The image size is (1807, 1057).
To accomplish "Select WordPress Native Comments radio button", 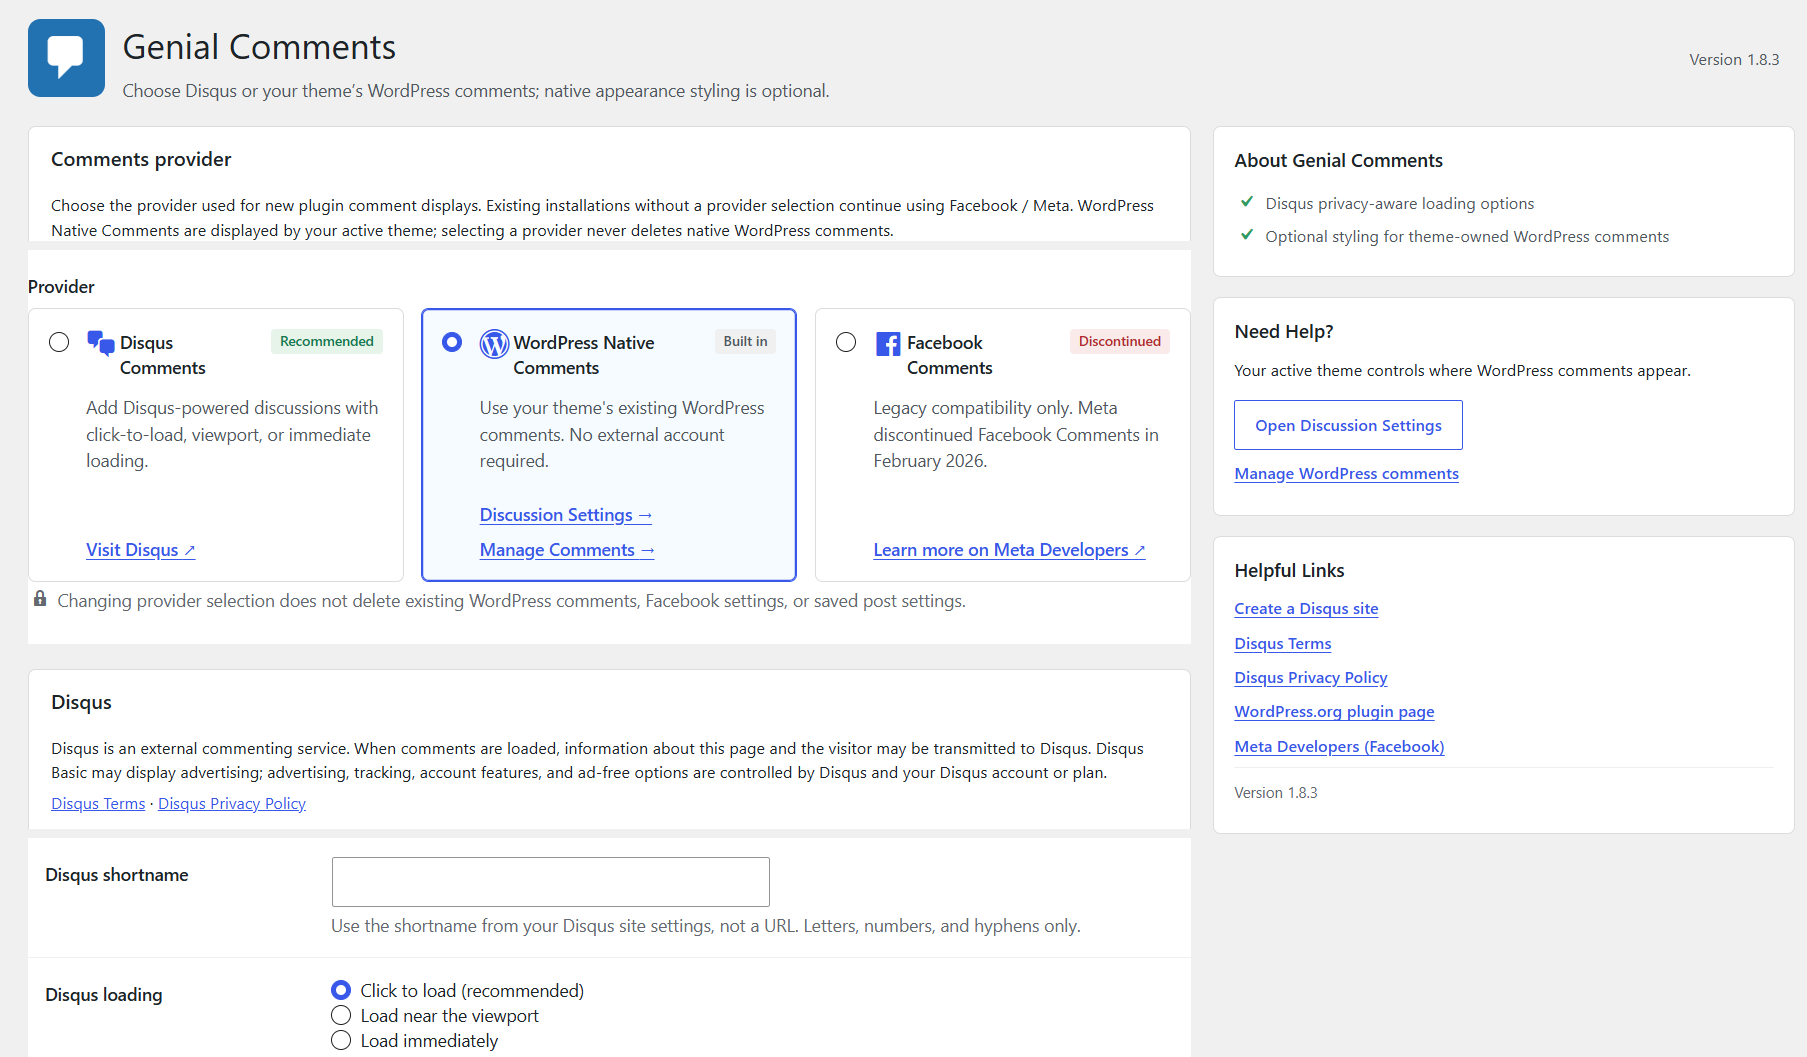I will (452, 342).
